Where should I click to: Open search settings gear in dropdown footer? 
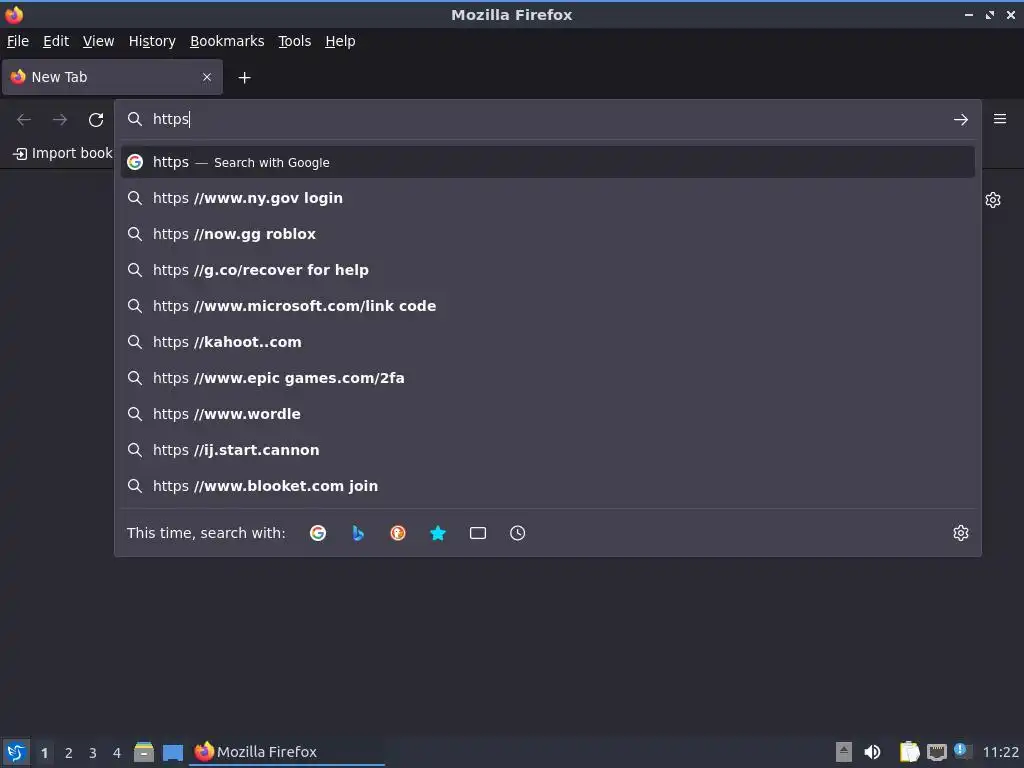(960, 533)
